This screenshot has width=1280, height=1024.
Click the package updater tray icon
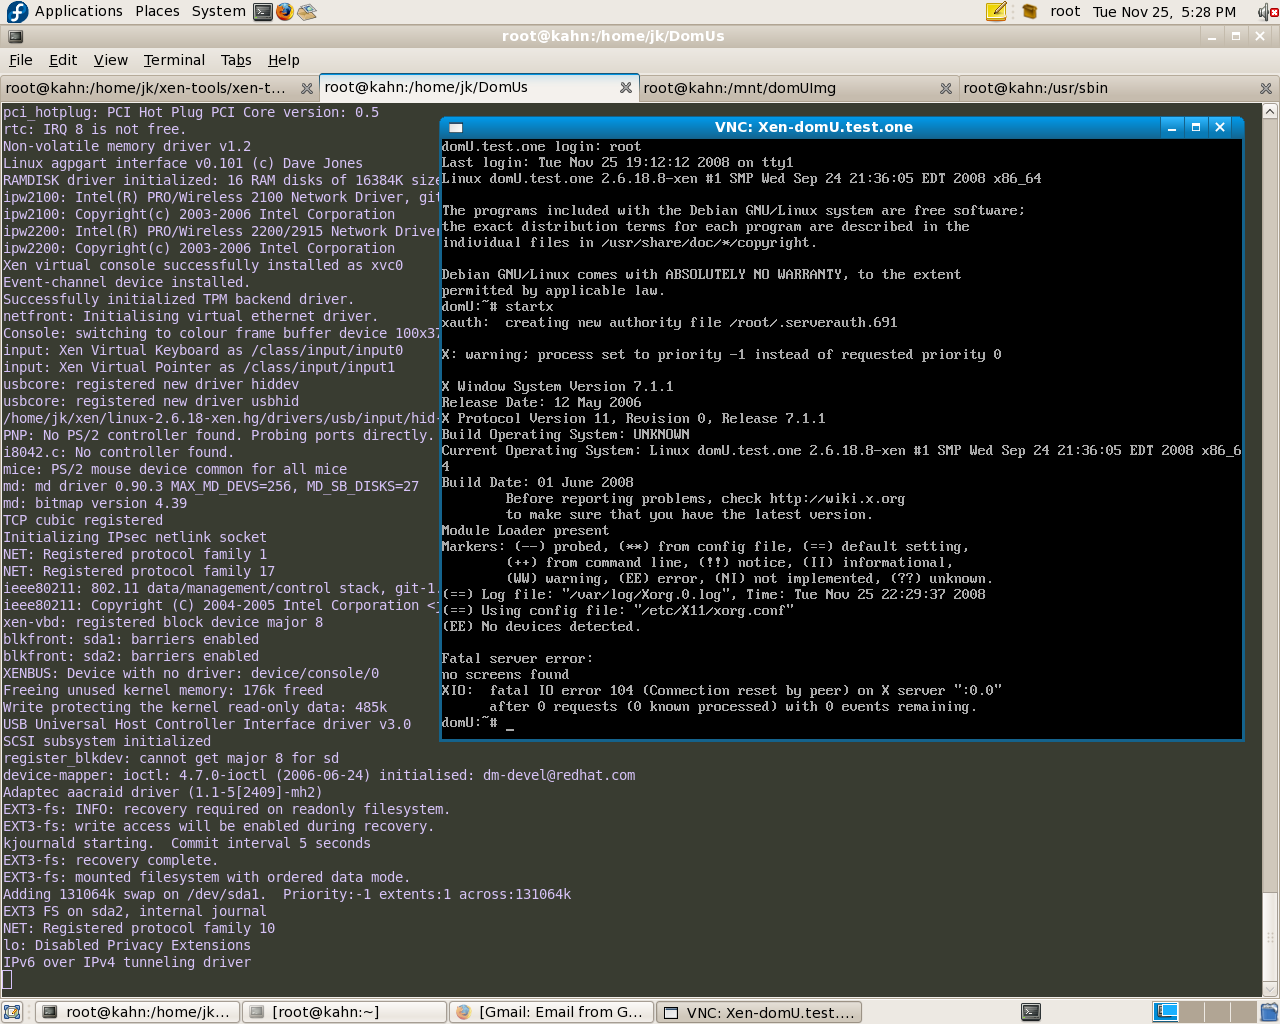[1029, 12]
